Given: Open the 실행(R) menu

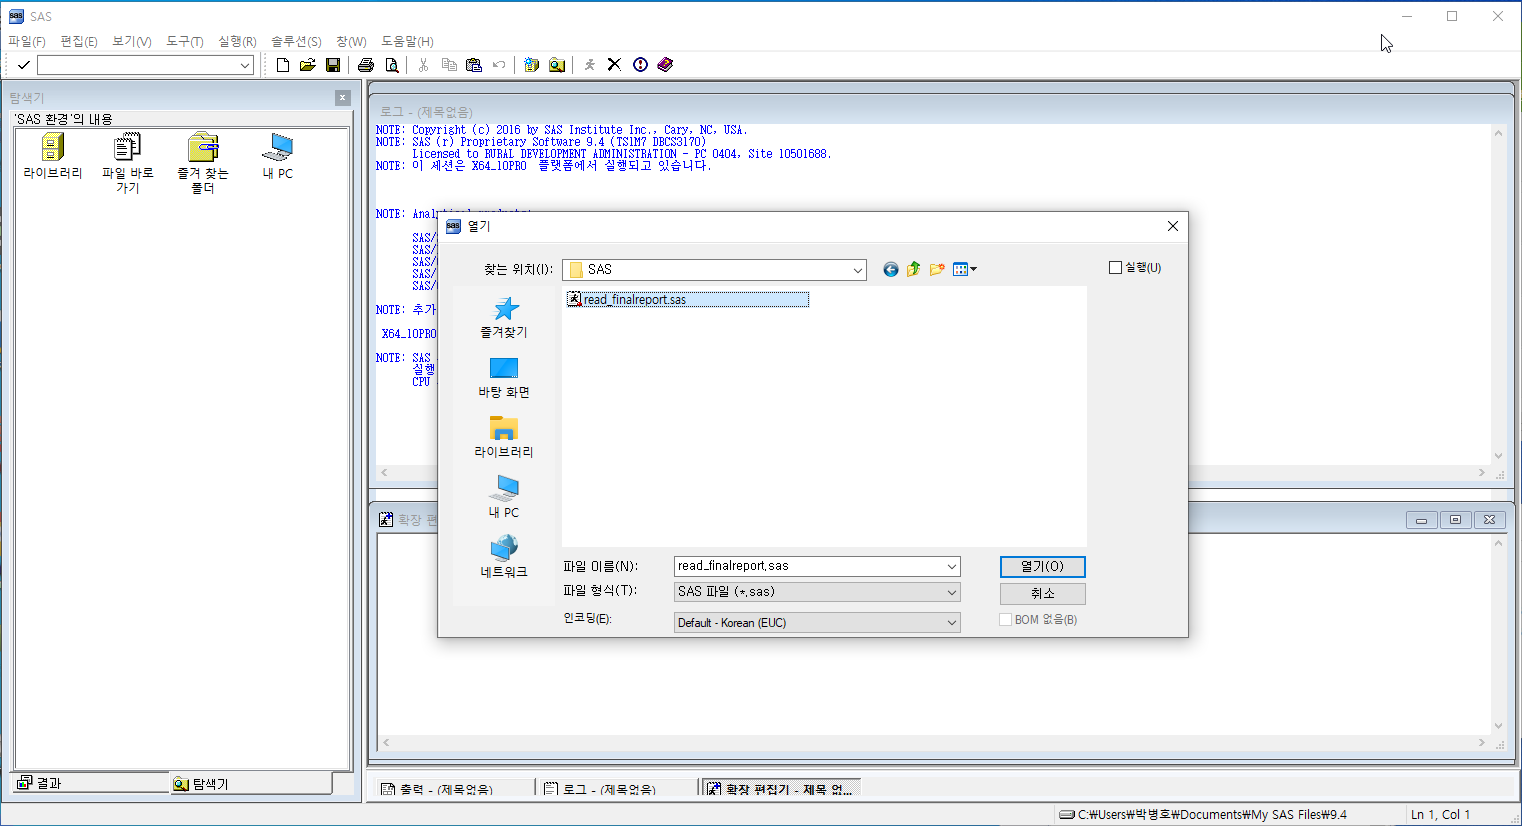Looking at the screenshot, I should [237, 41].
